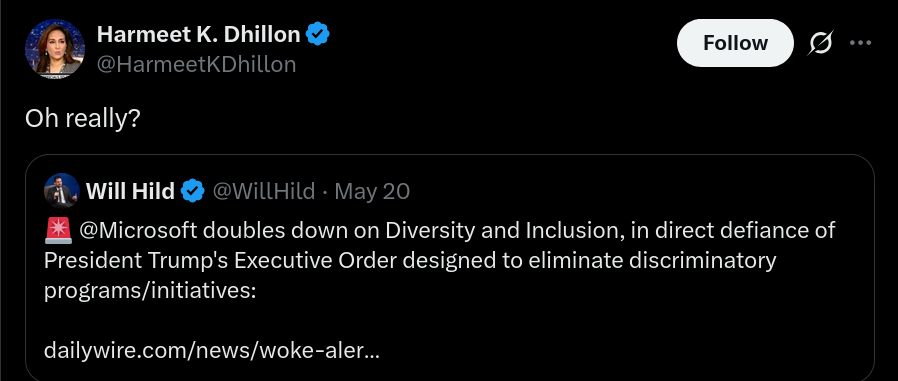Click the "President Trump's Executive Order" line
Viewport: 898px width, 381px height.
click(222, 260)
